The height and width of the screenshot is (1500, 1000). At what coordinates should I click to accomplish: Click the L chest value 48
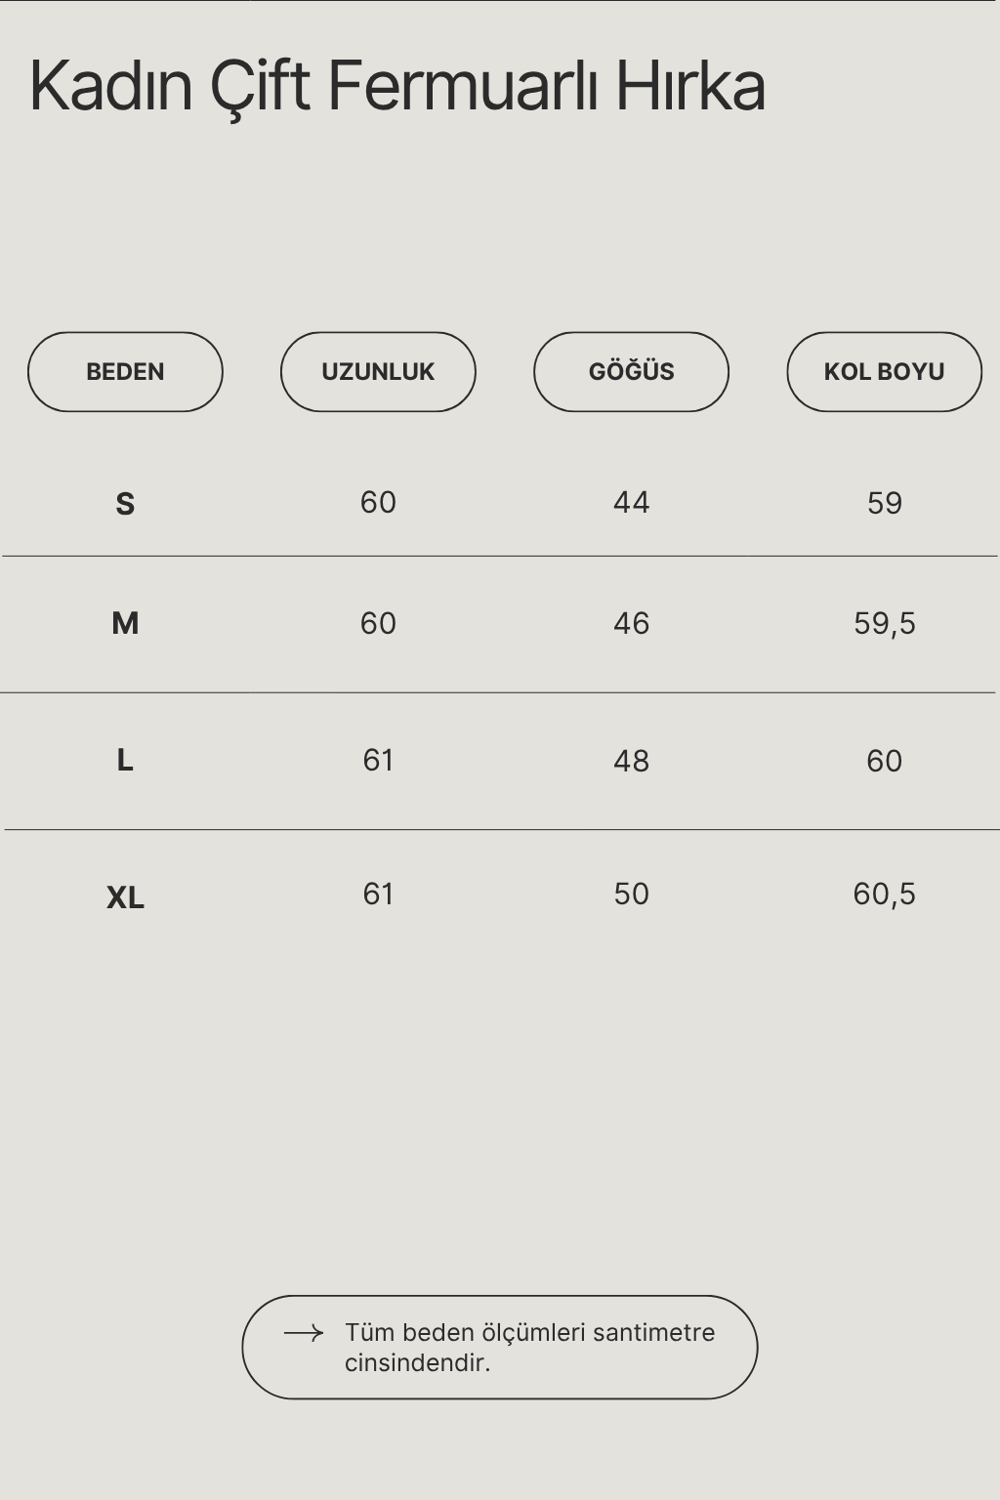tap(631, 761)
